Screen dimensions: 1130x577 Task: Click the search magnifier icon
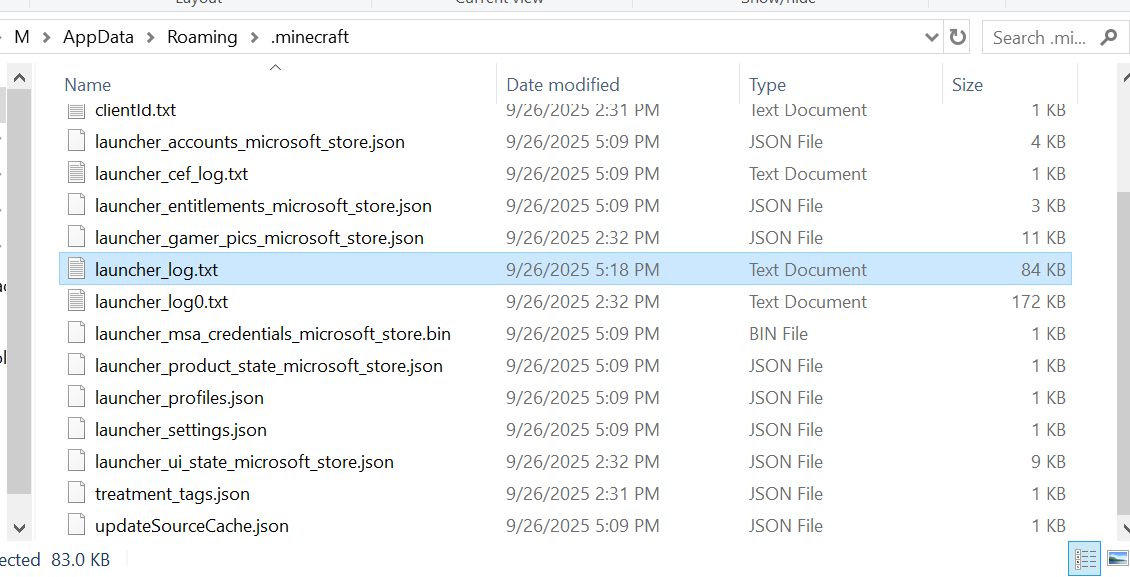coord(1109,37)
